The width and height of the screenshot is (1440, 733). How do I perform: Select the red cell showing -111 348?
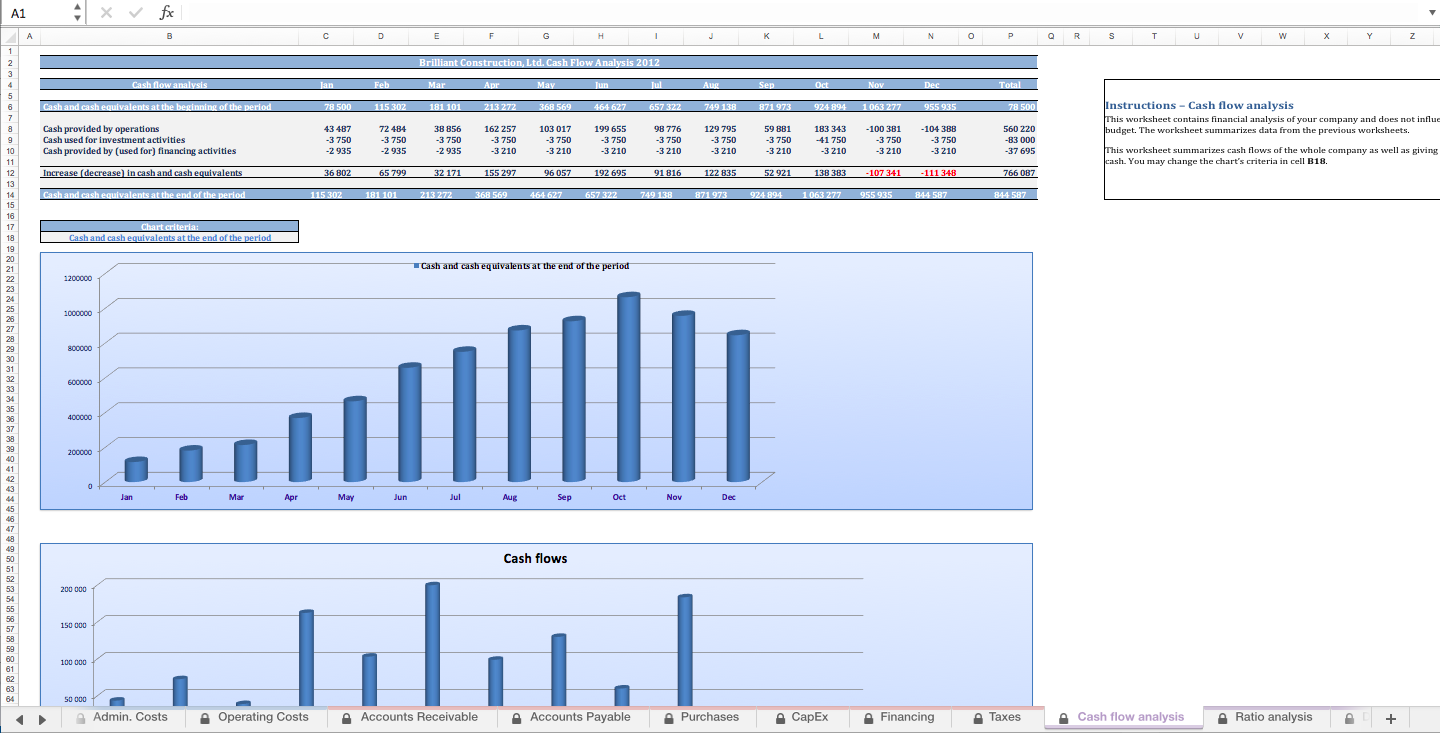pos(931,173)
